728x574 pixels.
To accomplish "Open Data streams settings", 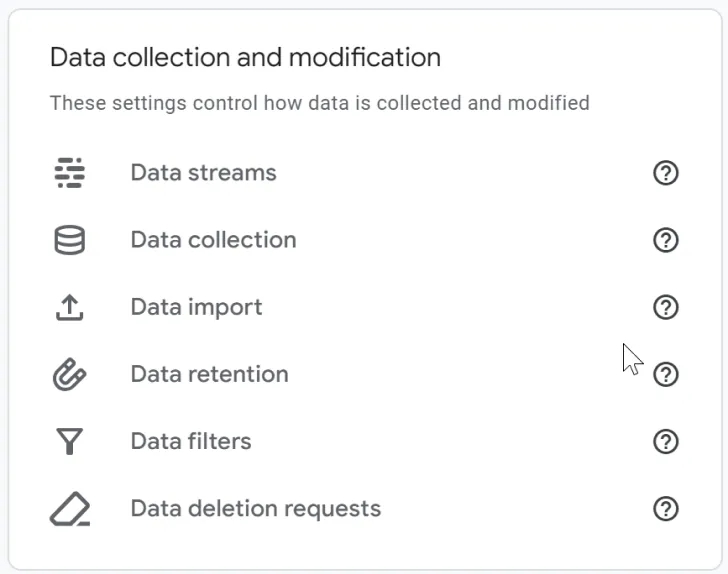I will point(203,173).
